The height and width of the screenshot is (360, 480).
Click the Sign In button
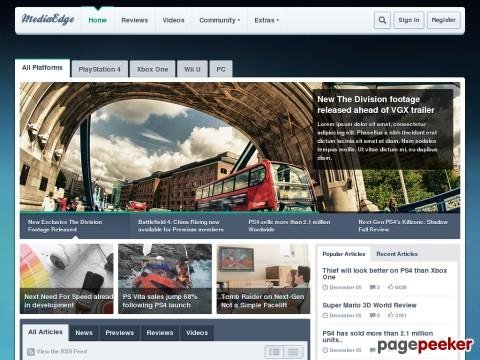409,20
